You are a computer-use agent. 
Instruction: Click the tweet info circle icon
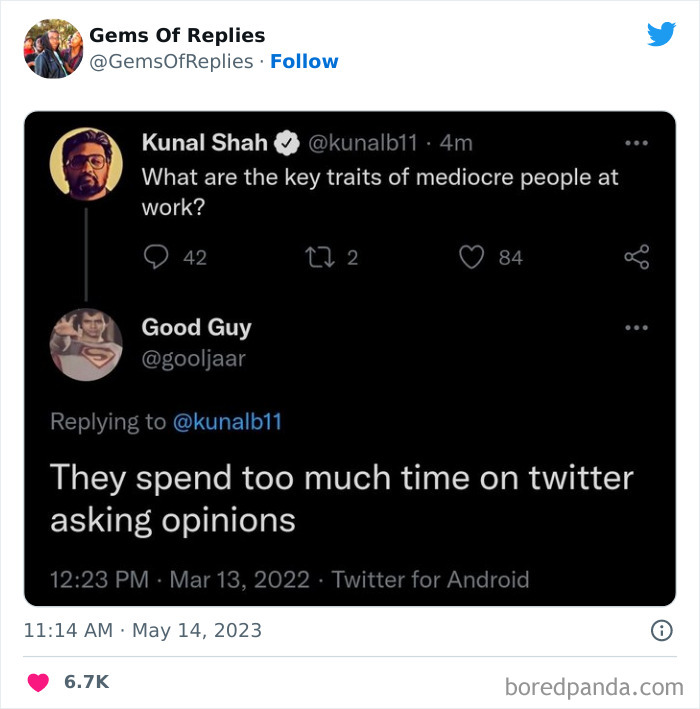661,630
